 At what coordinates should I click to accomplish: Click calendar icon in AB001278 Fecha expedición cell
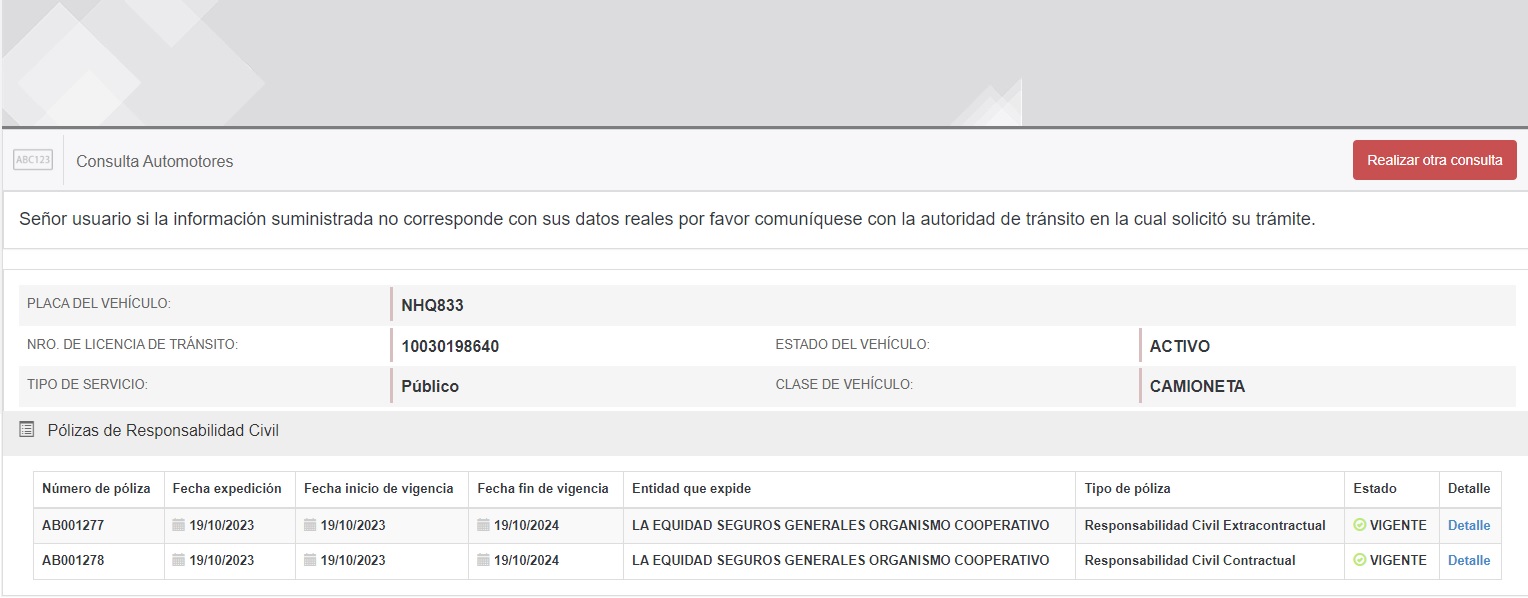coord(179,560)
